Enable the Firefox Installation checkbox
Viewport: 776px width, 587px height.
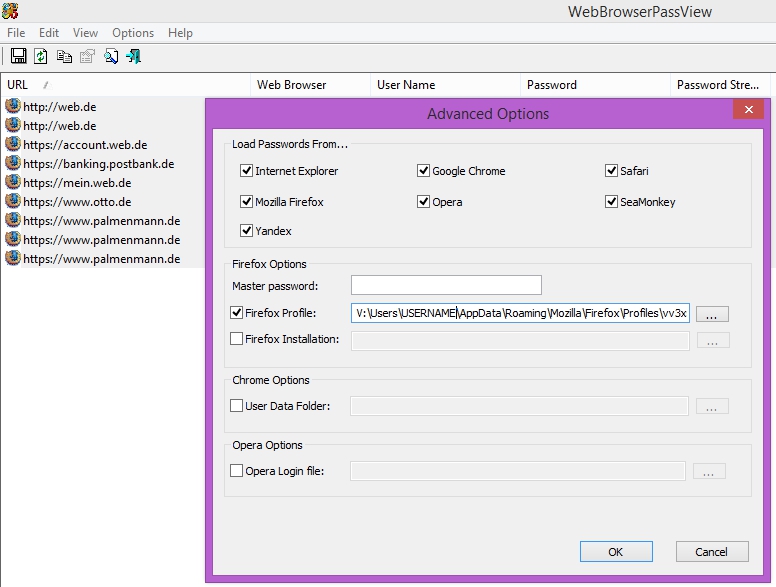click(237, 339)
